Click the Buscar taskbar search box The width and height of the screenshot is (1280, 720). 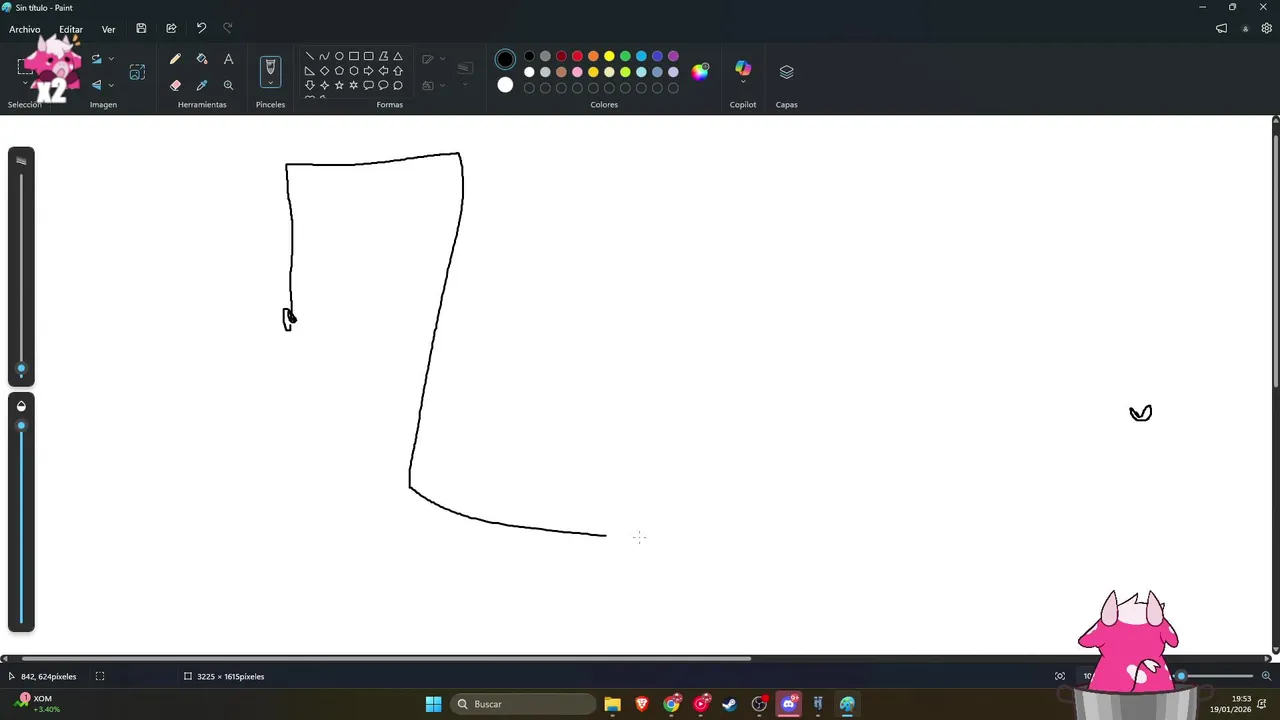pos(523,704)
